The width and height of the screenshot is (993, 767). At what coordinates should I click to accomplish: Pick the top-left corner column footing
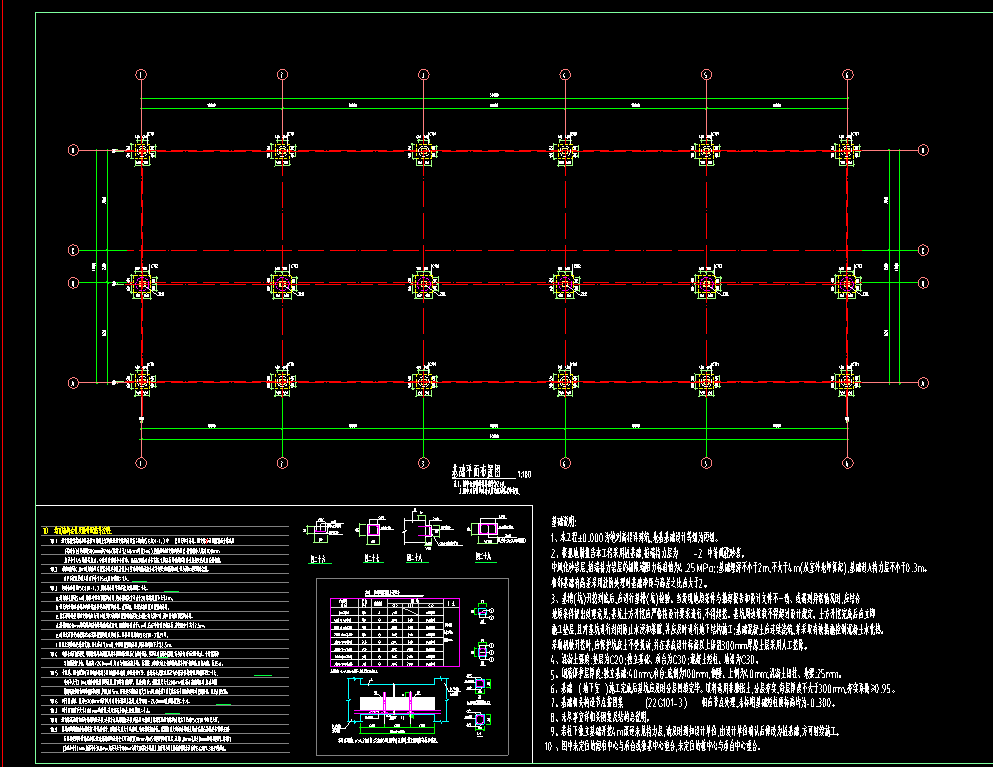tap(141, 151)
